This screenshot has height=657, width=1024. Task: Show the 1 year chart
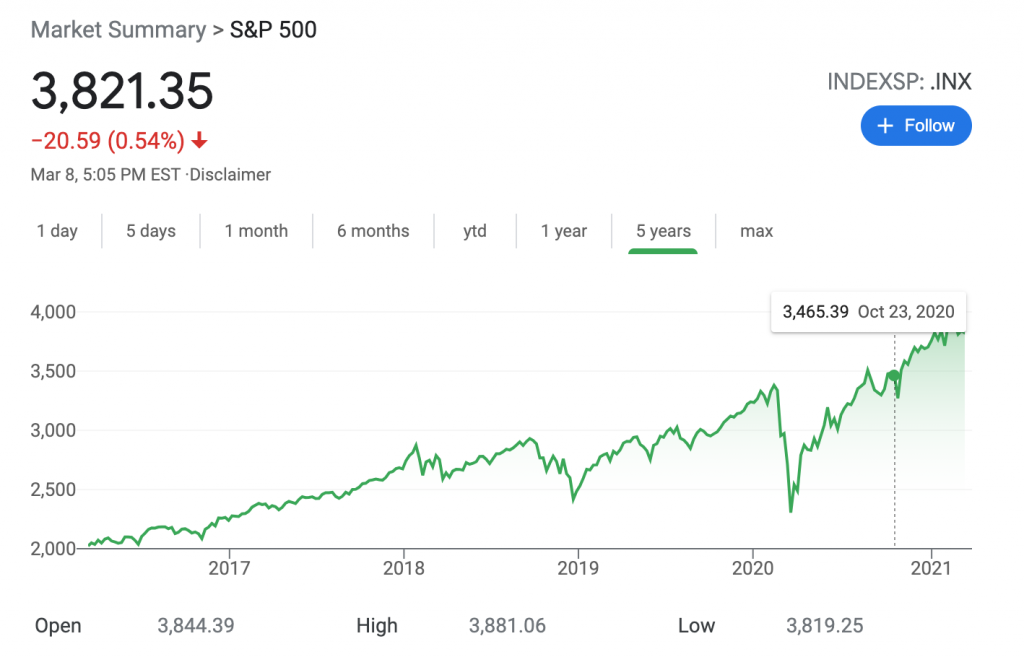coord(564,231)
